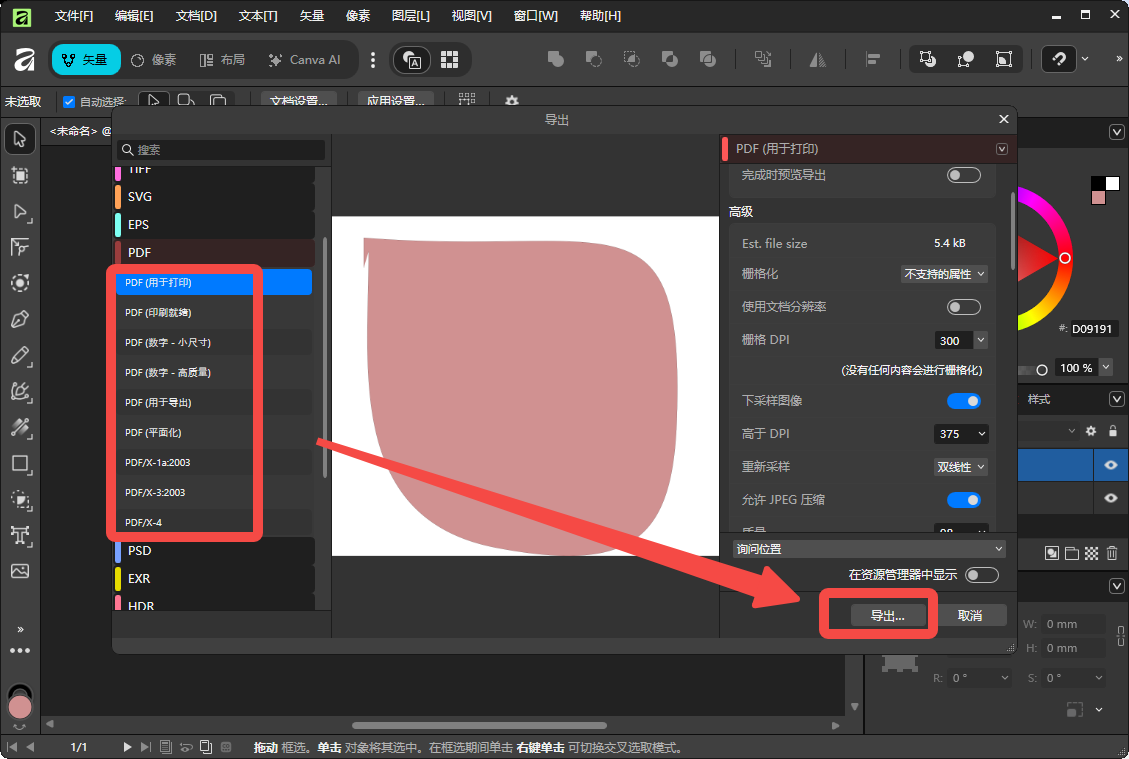The width and height of the screenshot is (1129, 759).
Task: Open the 图层[L] menu
Action: [410, 15]
